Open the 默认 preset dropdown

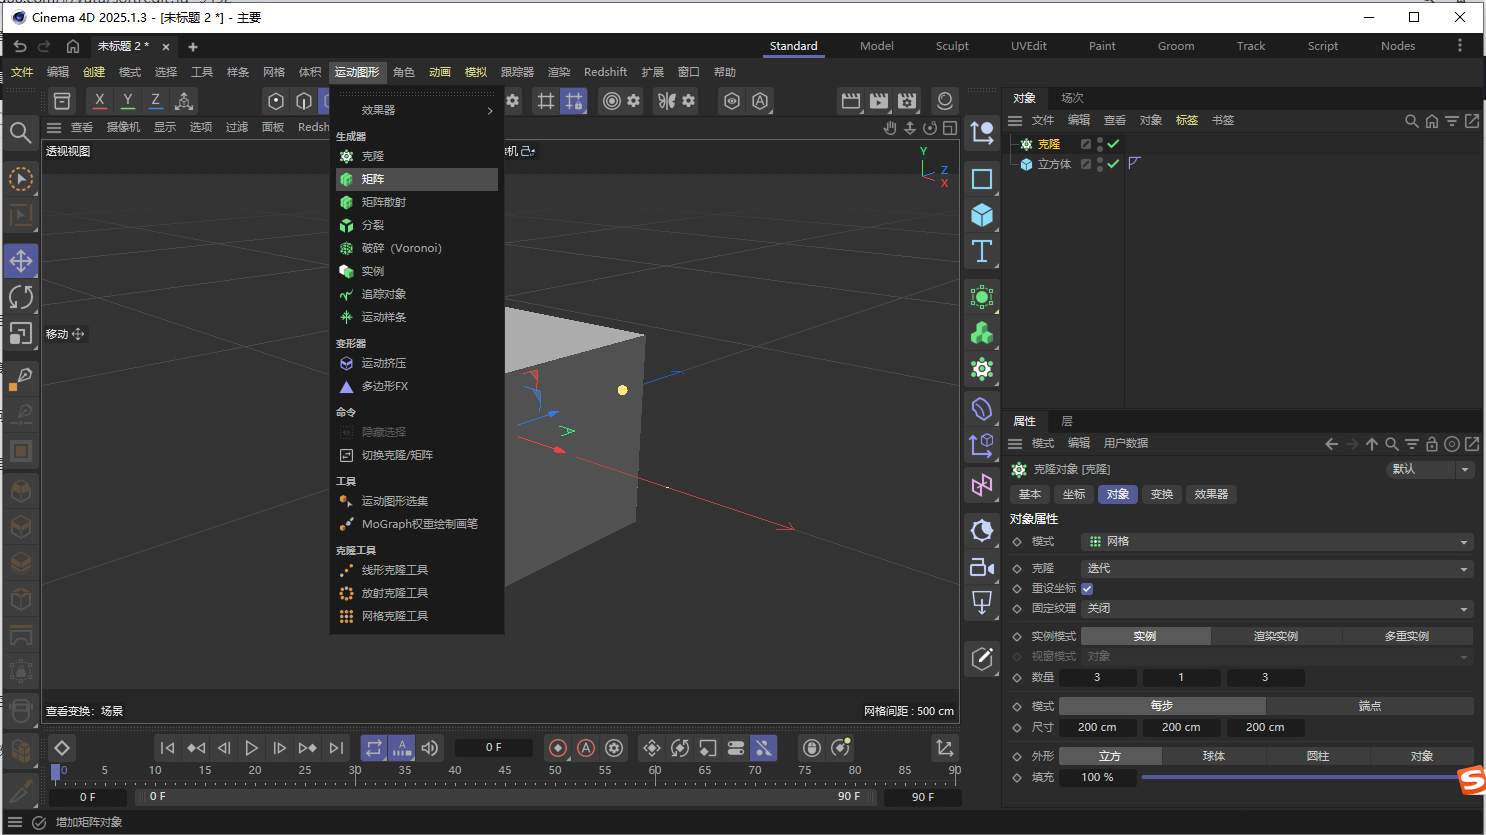1431,469
